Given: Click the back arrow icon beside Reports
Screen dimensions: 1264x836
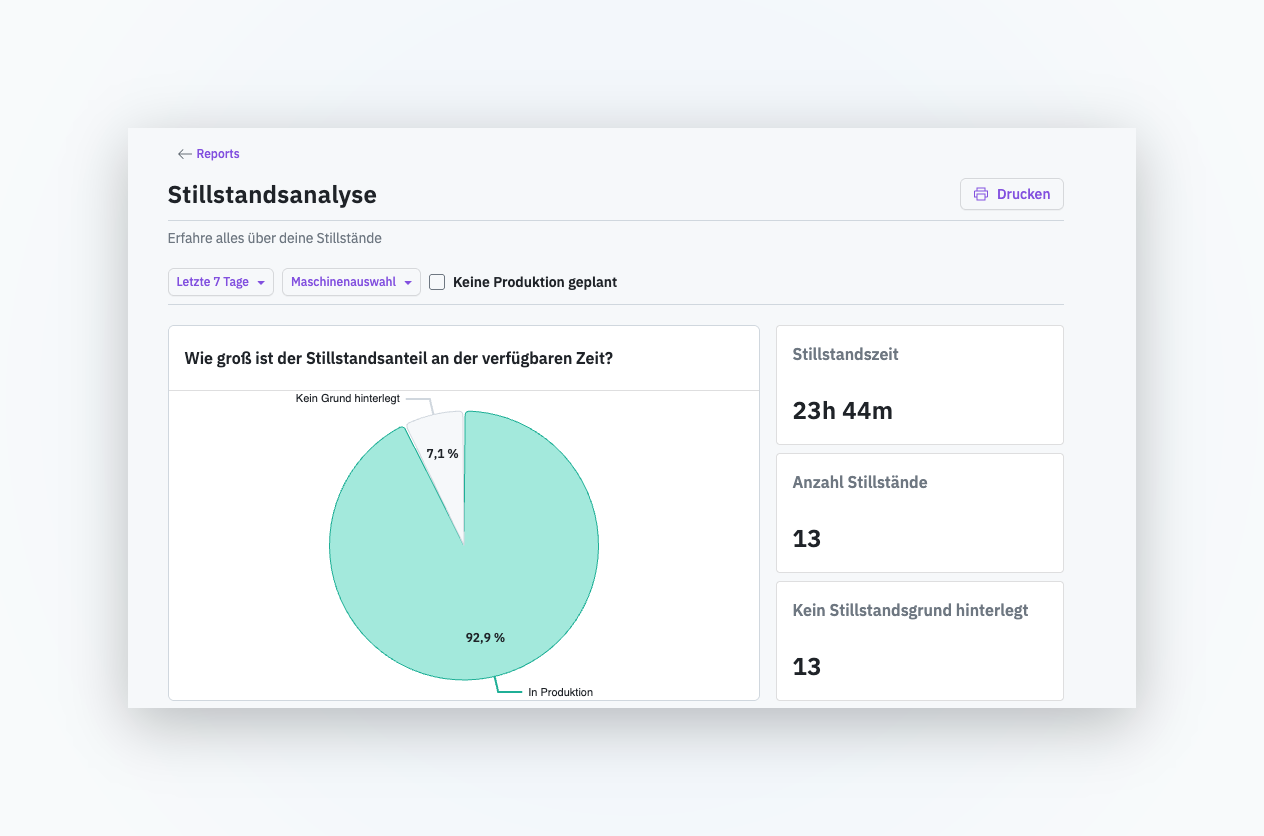Looking at the screenshot, I should tap(184, 154).
